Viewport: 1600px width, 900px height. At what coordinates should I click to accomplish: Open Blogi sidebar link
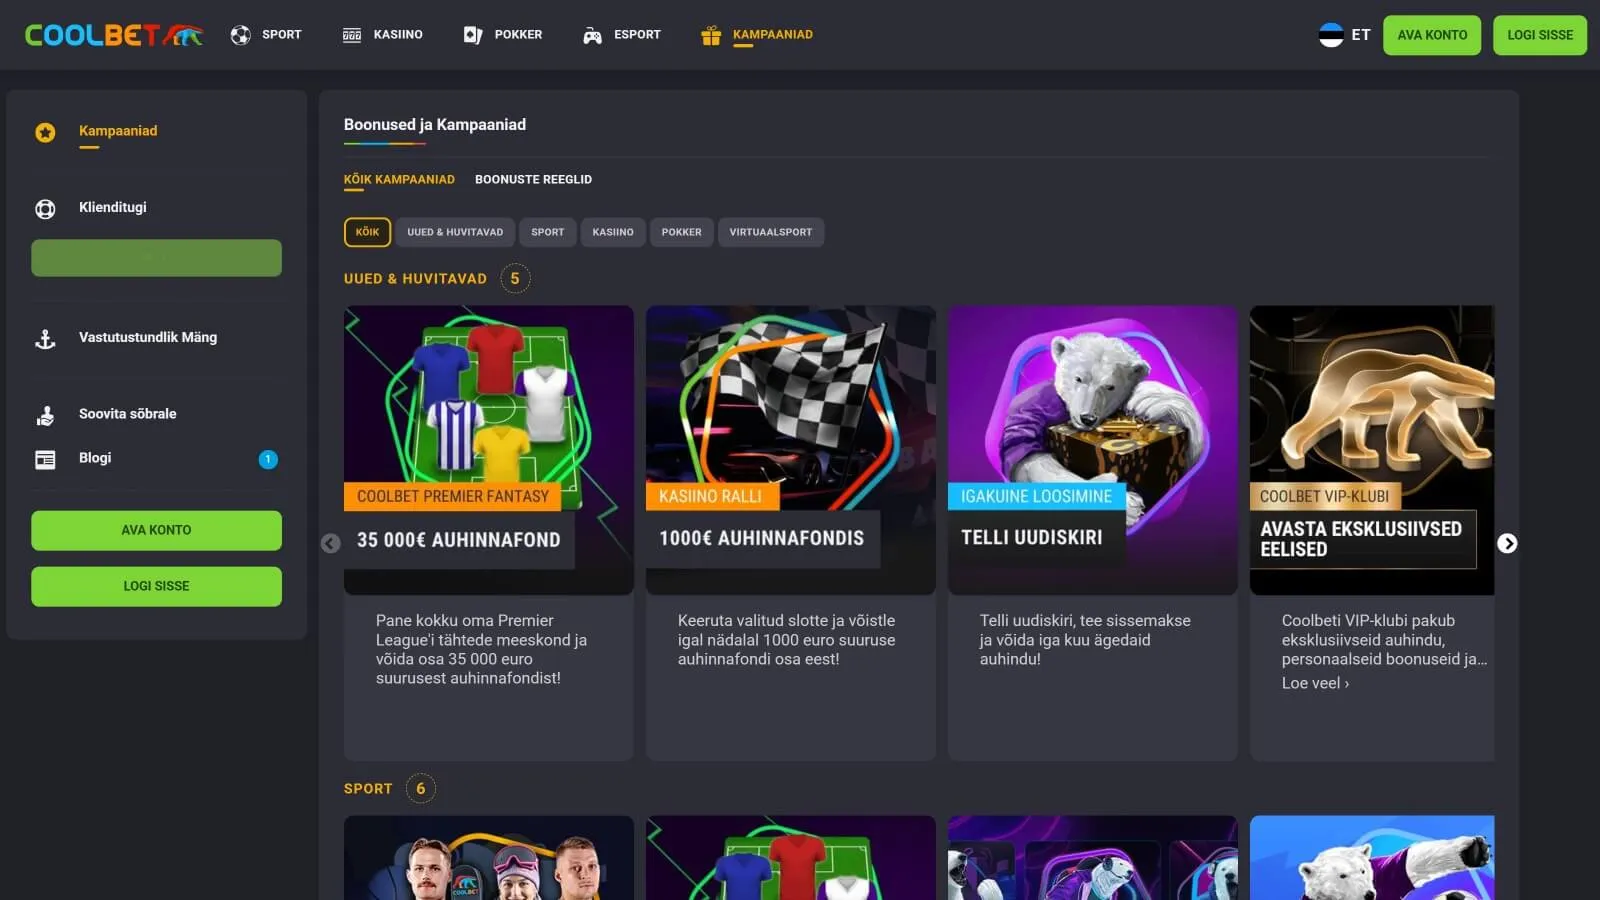(x=95, y=458)
